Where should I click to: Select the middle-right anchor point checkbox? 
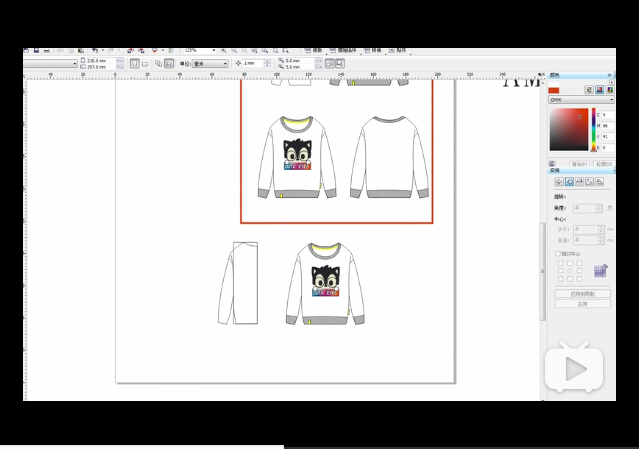[x=579, y=271]
